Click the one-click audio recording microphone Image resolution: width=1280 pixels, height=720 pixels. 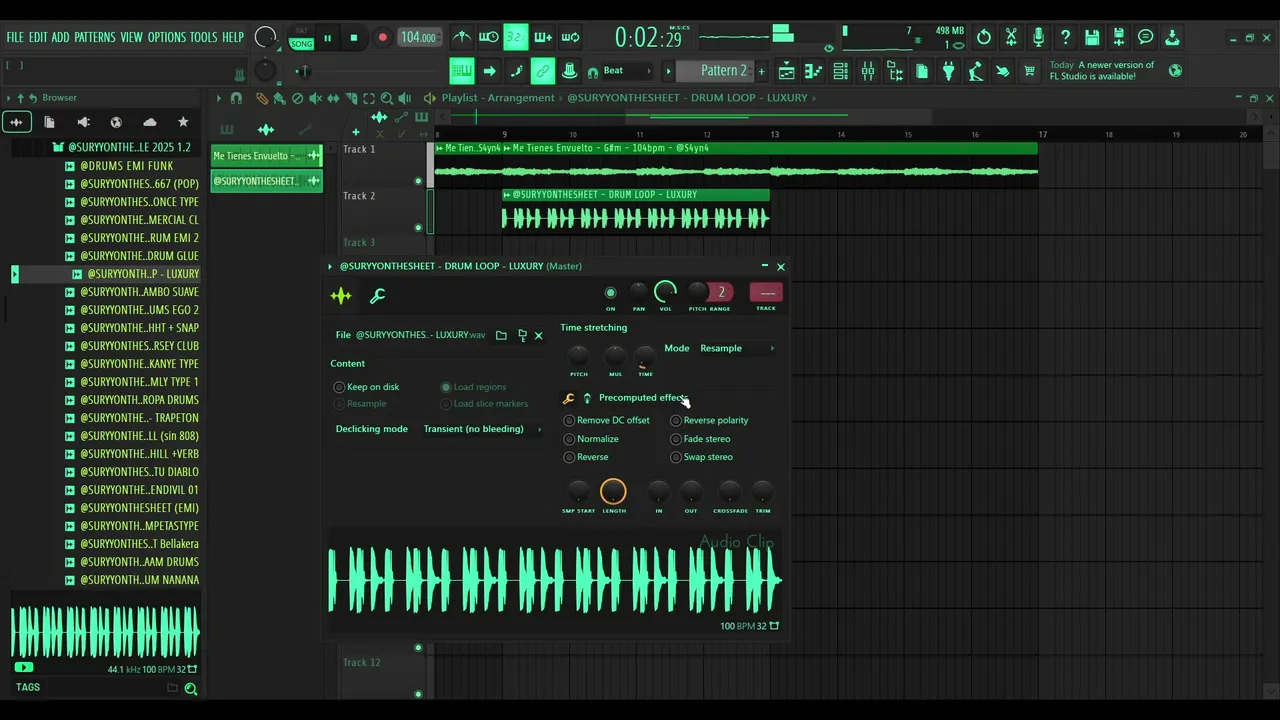[x=1038, y=38]
